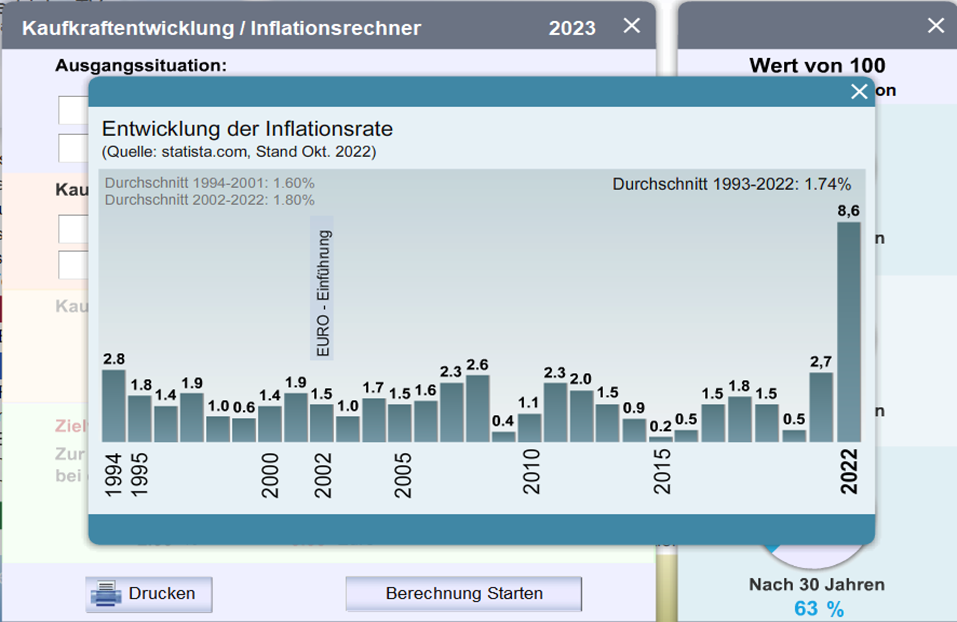Click 'Durchschnitt 1993-2022: 1.74%' text

tap(731, 184)
